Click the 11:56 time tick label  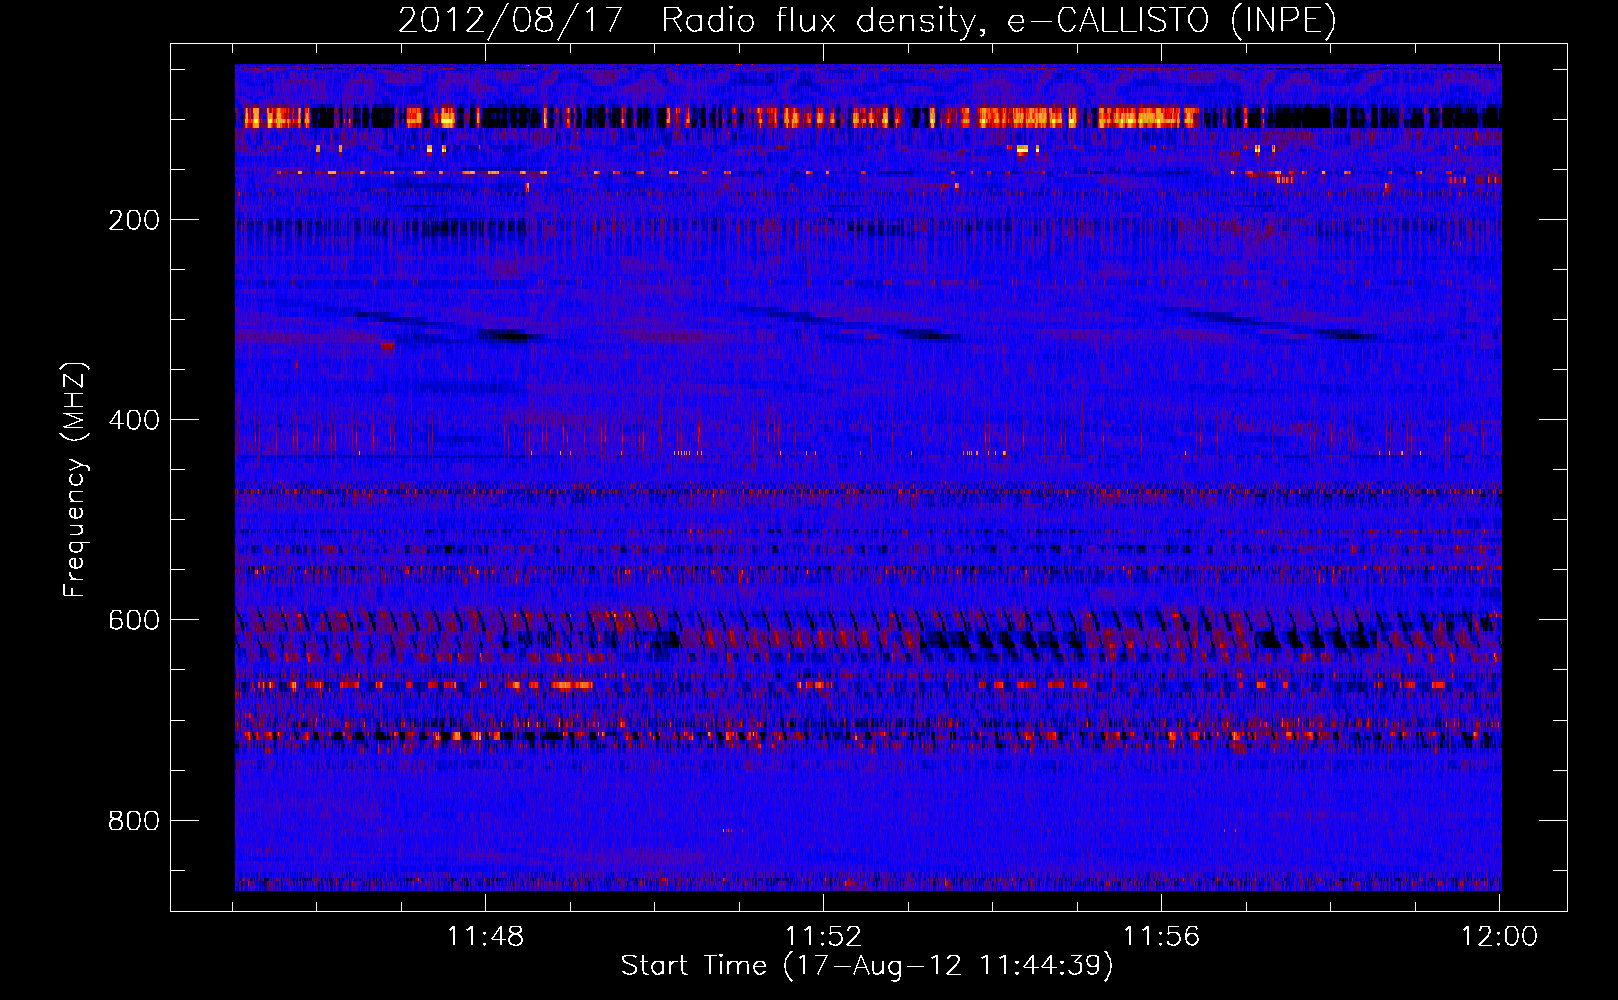1161,937
